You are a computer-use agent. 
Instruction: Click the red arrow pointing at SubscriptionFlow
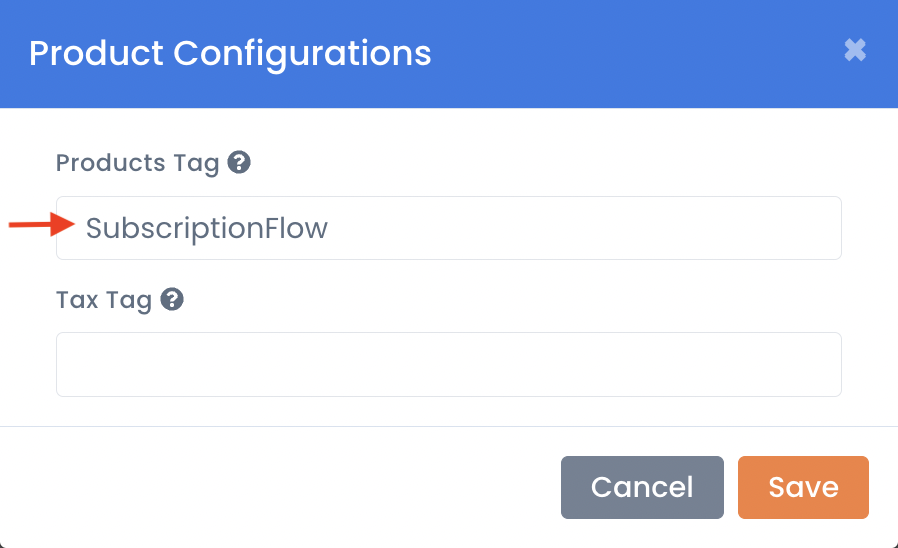41,224
